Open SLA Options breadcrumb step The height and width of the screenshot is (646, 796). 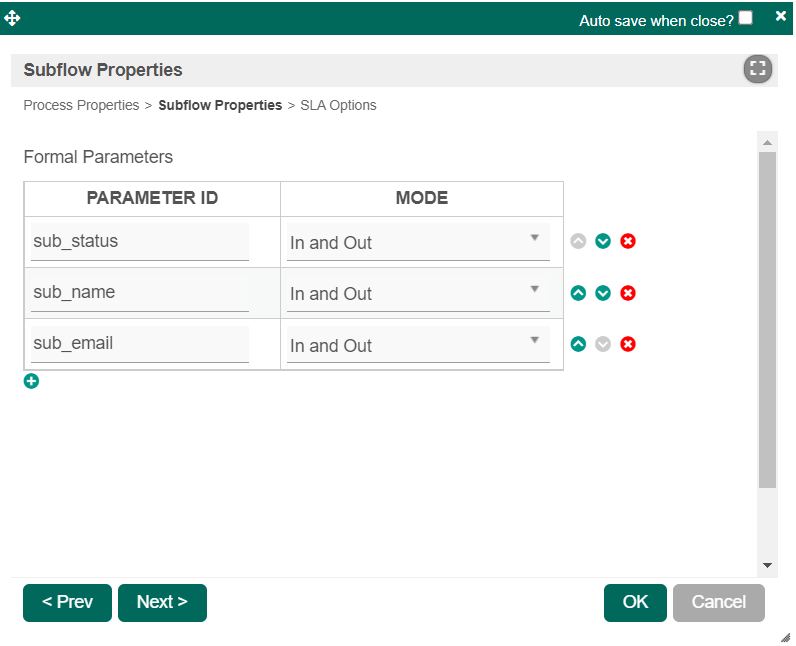tap(338, 105)
